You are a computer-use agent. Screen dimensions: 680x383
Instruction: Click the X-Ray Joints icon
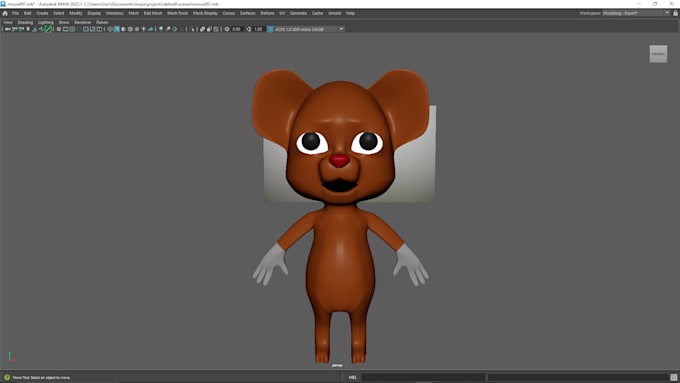pos(216,29)
